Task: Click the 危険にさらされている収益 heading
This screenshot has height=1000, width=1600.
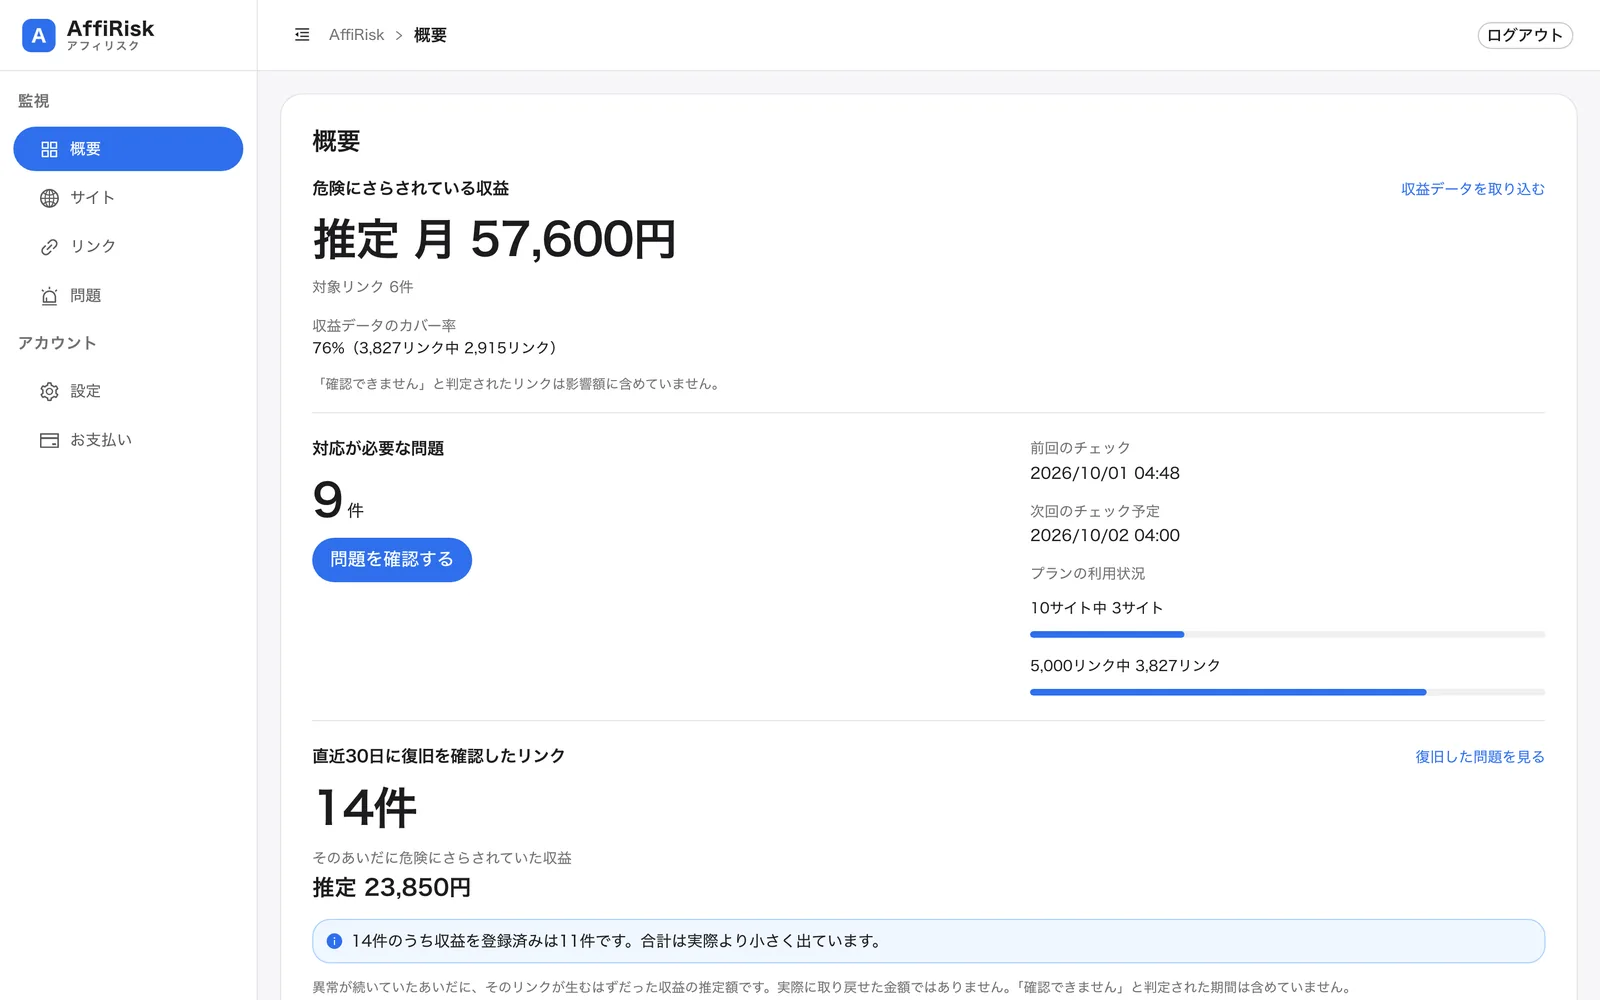Action: pos(411,188)
